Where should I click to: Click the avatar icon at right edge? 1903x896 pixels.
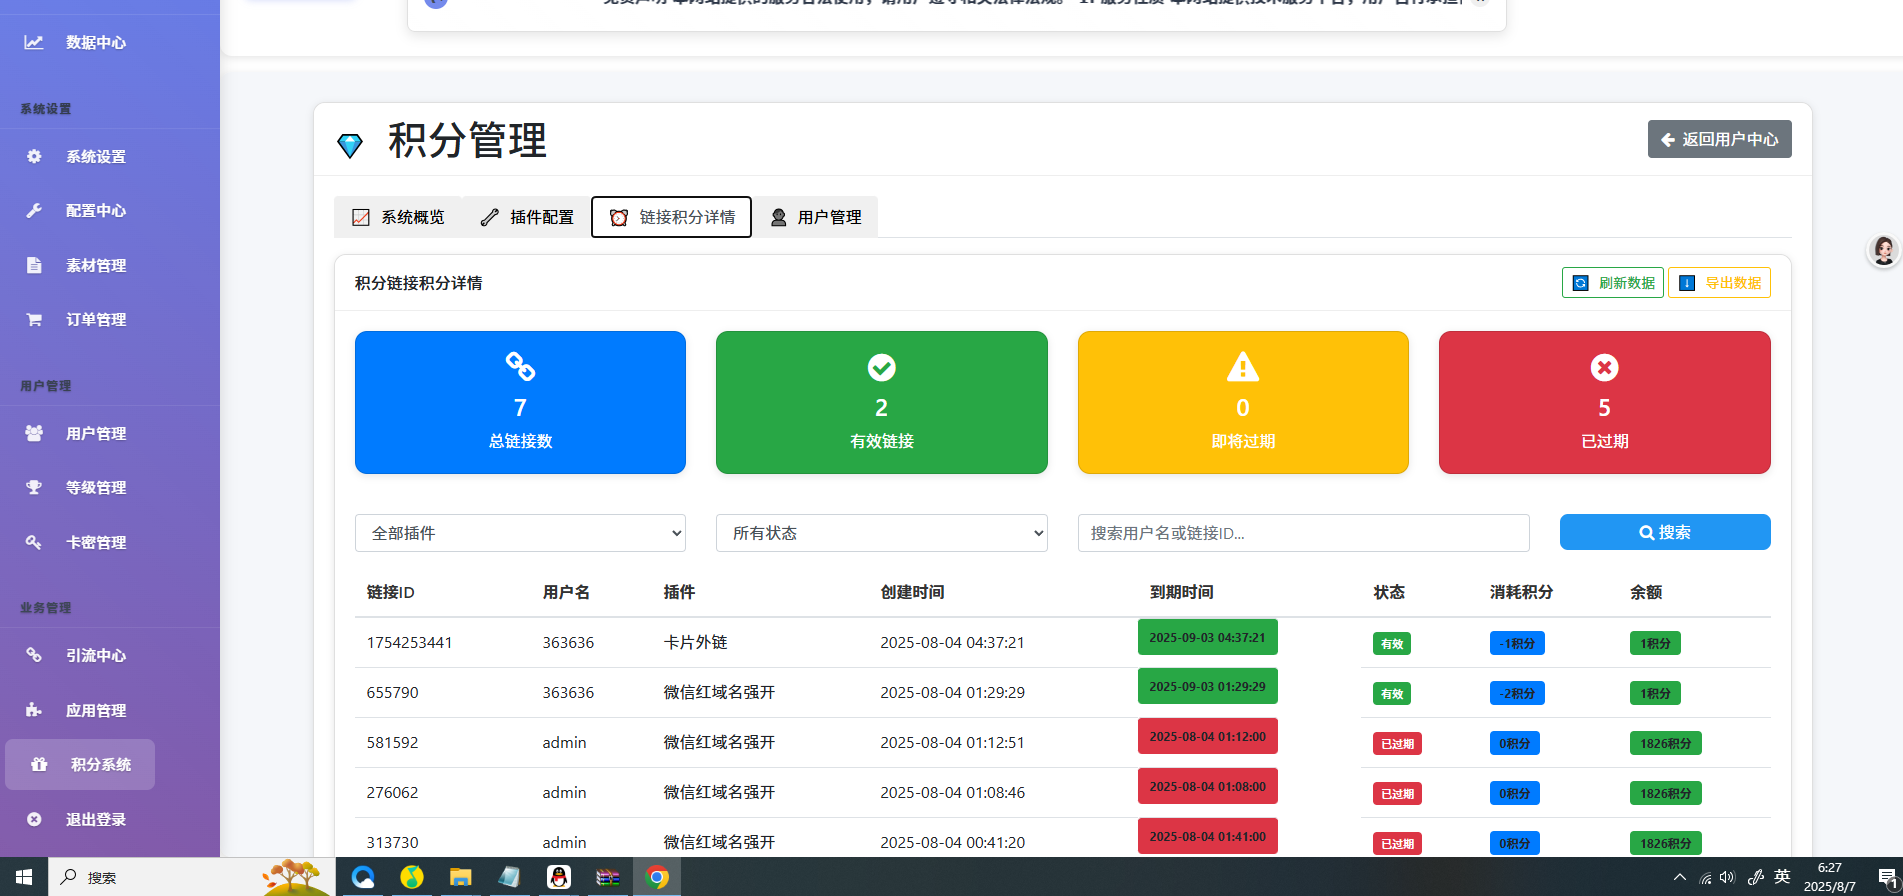(x=1884, y=250)
